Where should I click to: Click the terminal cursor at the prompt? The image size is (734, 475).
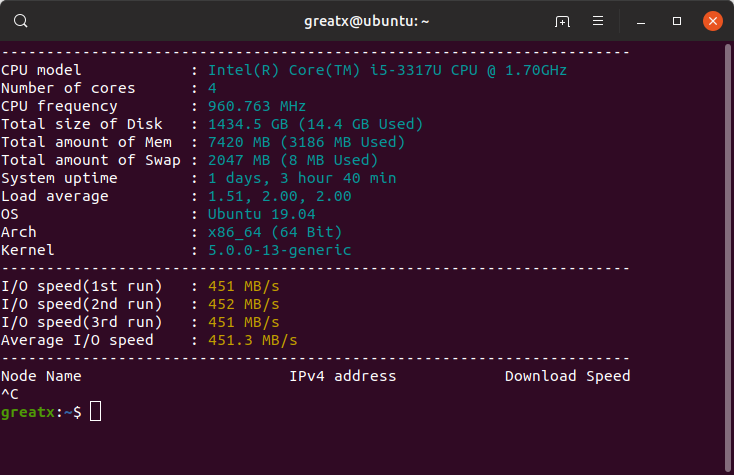95,412
